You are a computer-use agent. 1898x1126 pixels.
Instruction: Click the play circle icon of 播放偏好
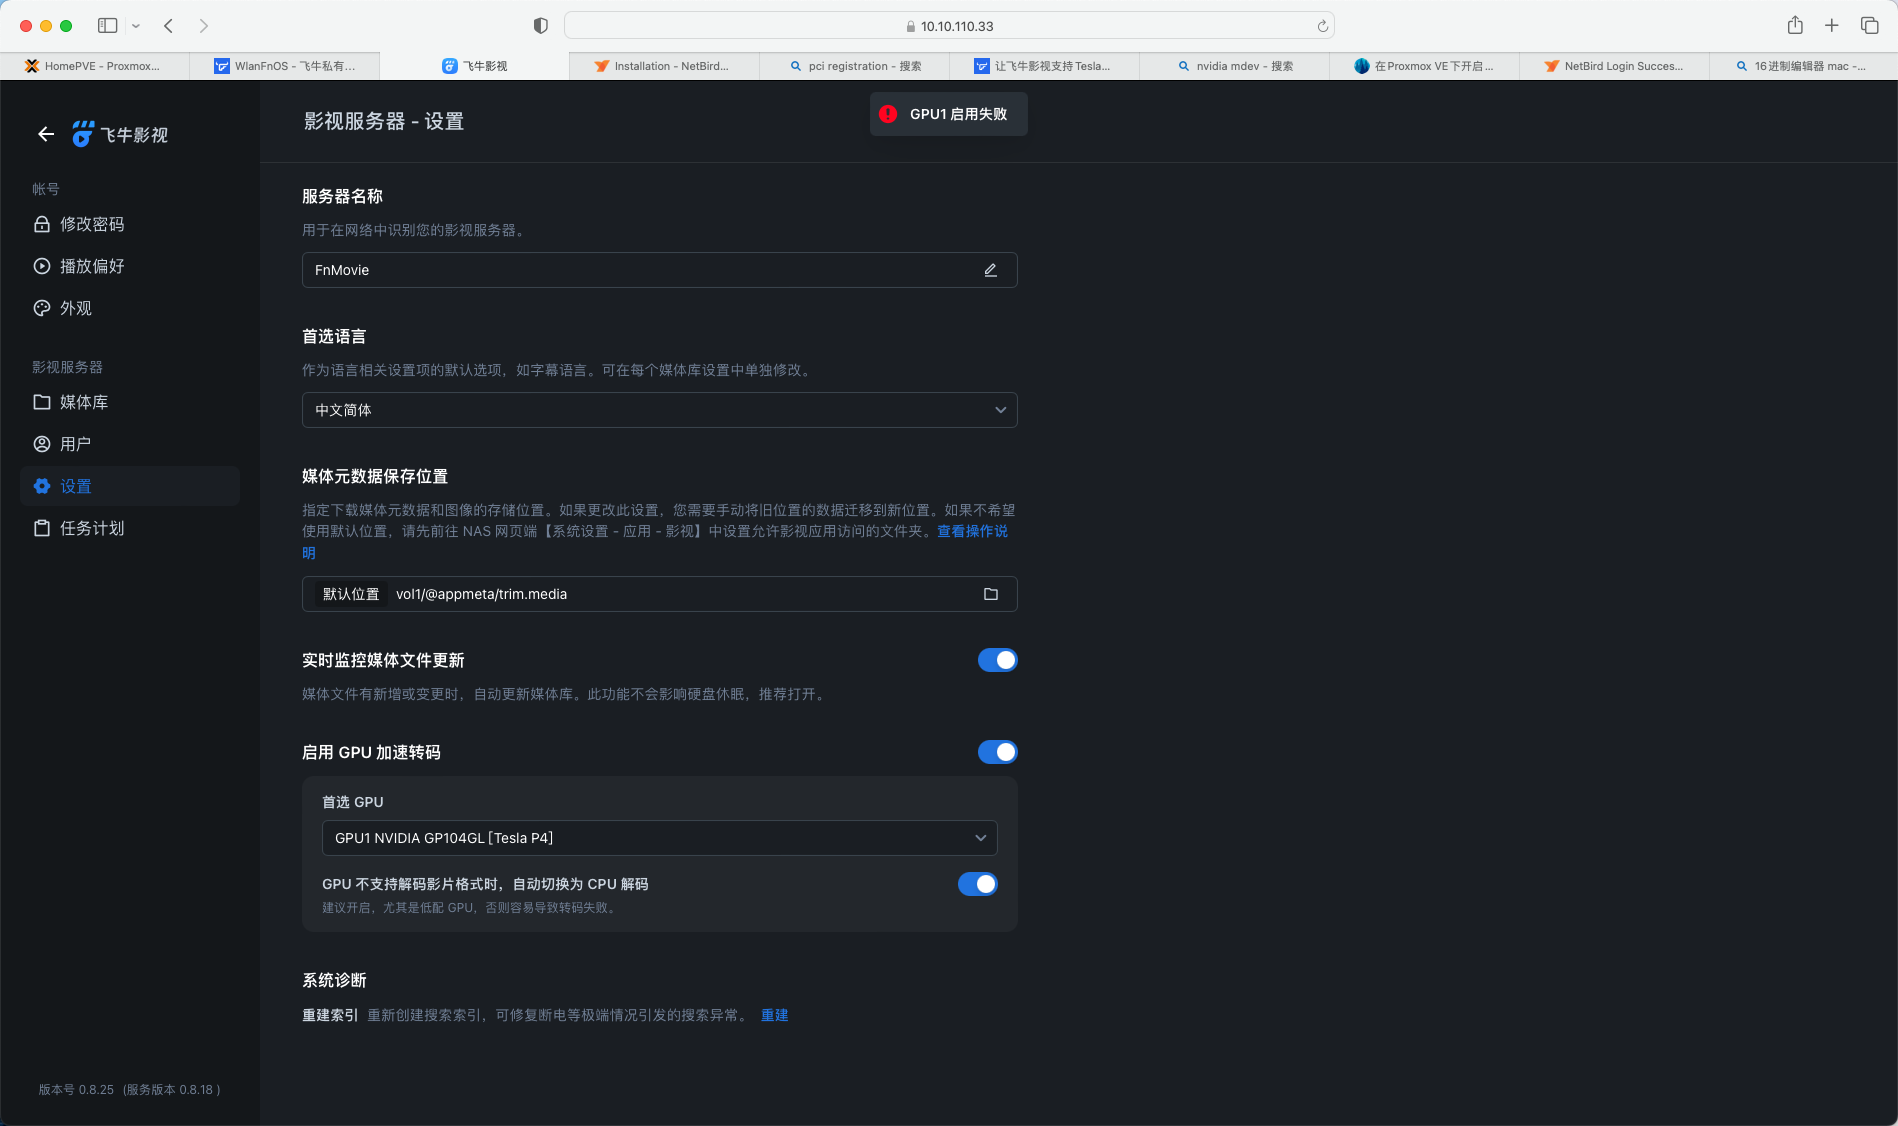[x=42, y=266]
